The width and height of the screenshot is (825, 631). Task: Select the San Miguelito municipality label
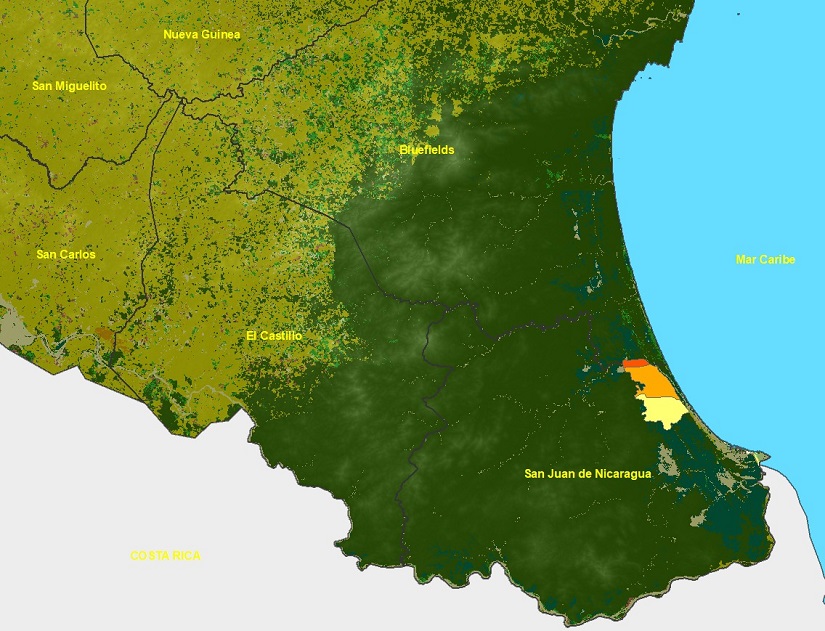(x=69, y=86)
